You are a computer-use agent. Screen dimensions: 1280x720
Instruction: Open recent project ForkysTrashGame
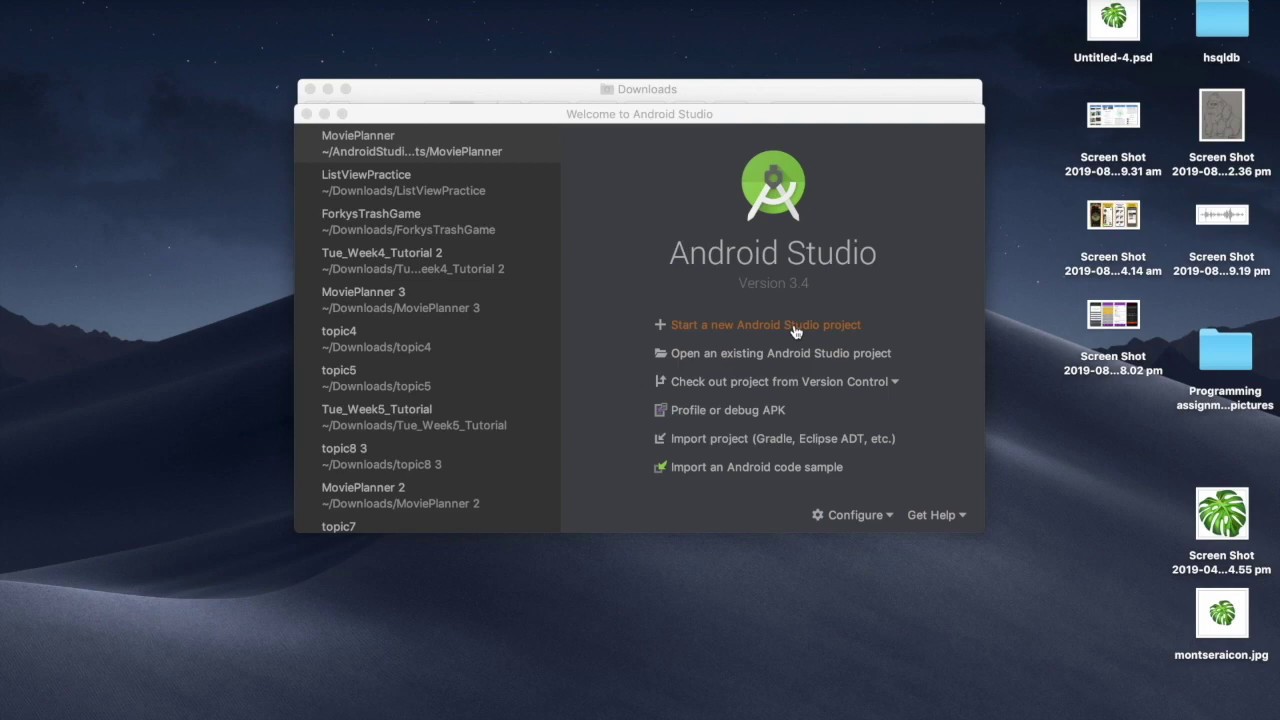click(428, 221)
